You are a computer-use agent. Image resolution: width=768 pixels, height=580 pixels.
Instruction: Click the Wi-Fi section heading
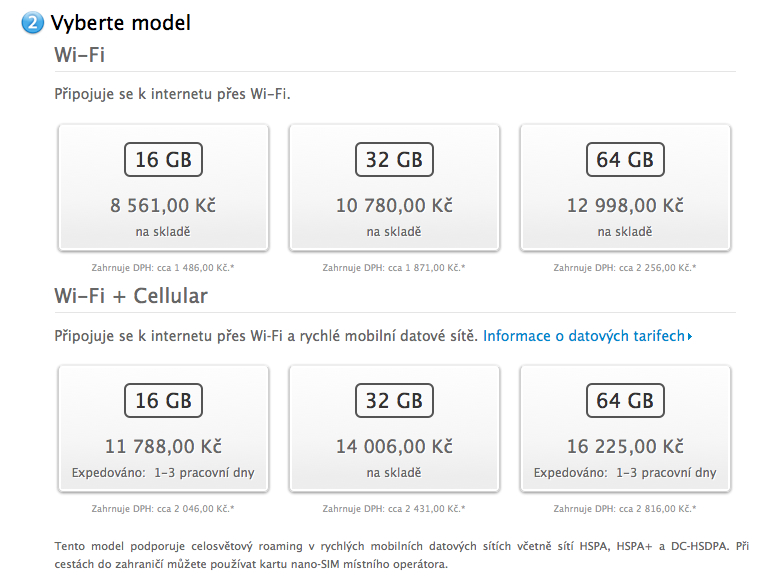(x=80, y=54)
